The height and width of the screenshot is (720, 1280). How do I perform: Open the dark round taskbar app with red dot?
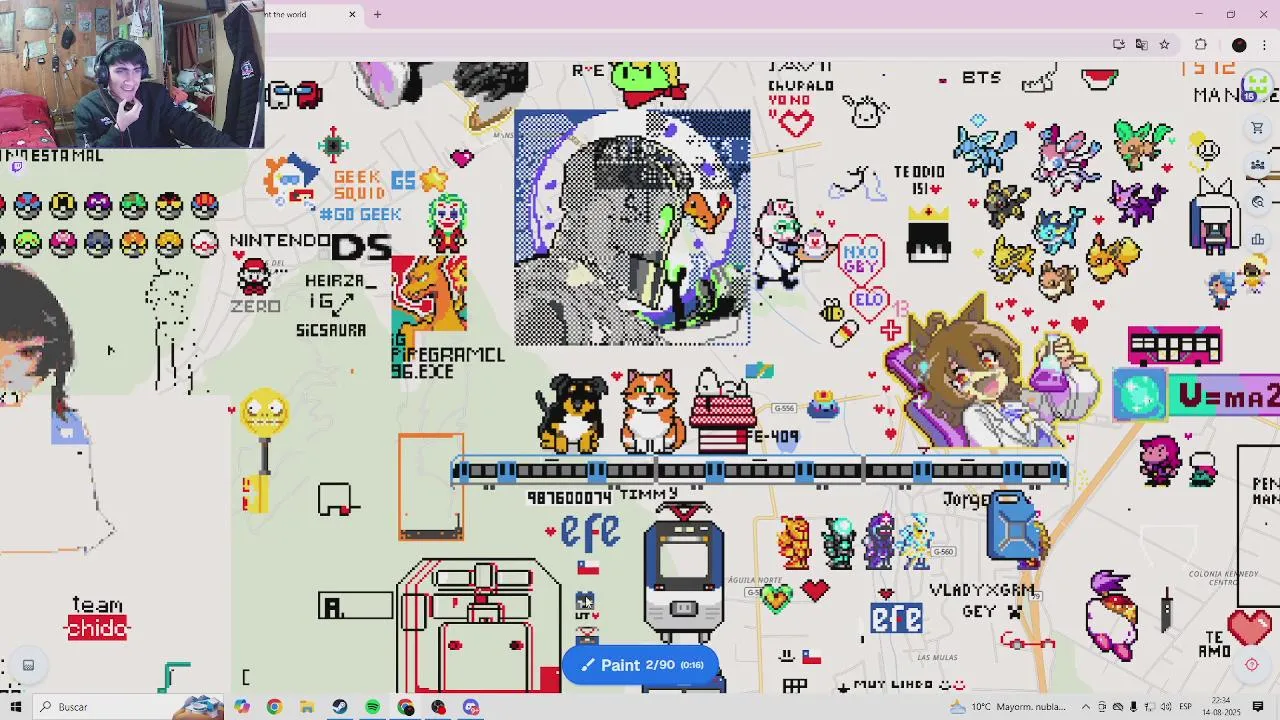438,707
